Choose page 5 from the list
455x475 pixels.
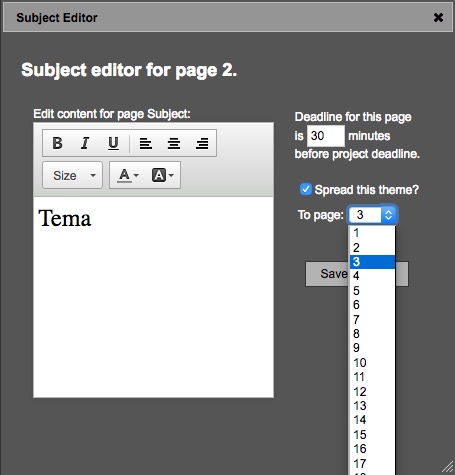372,291
